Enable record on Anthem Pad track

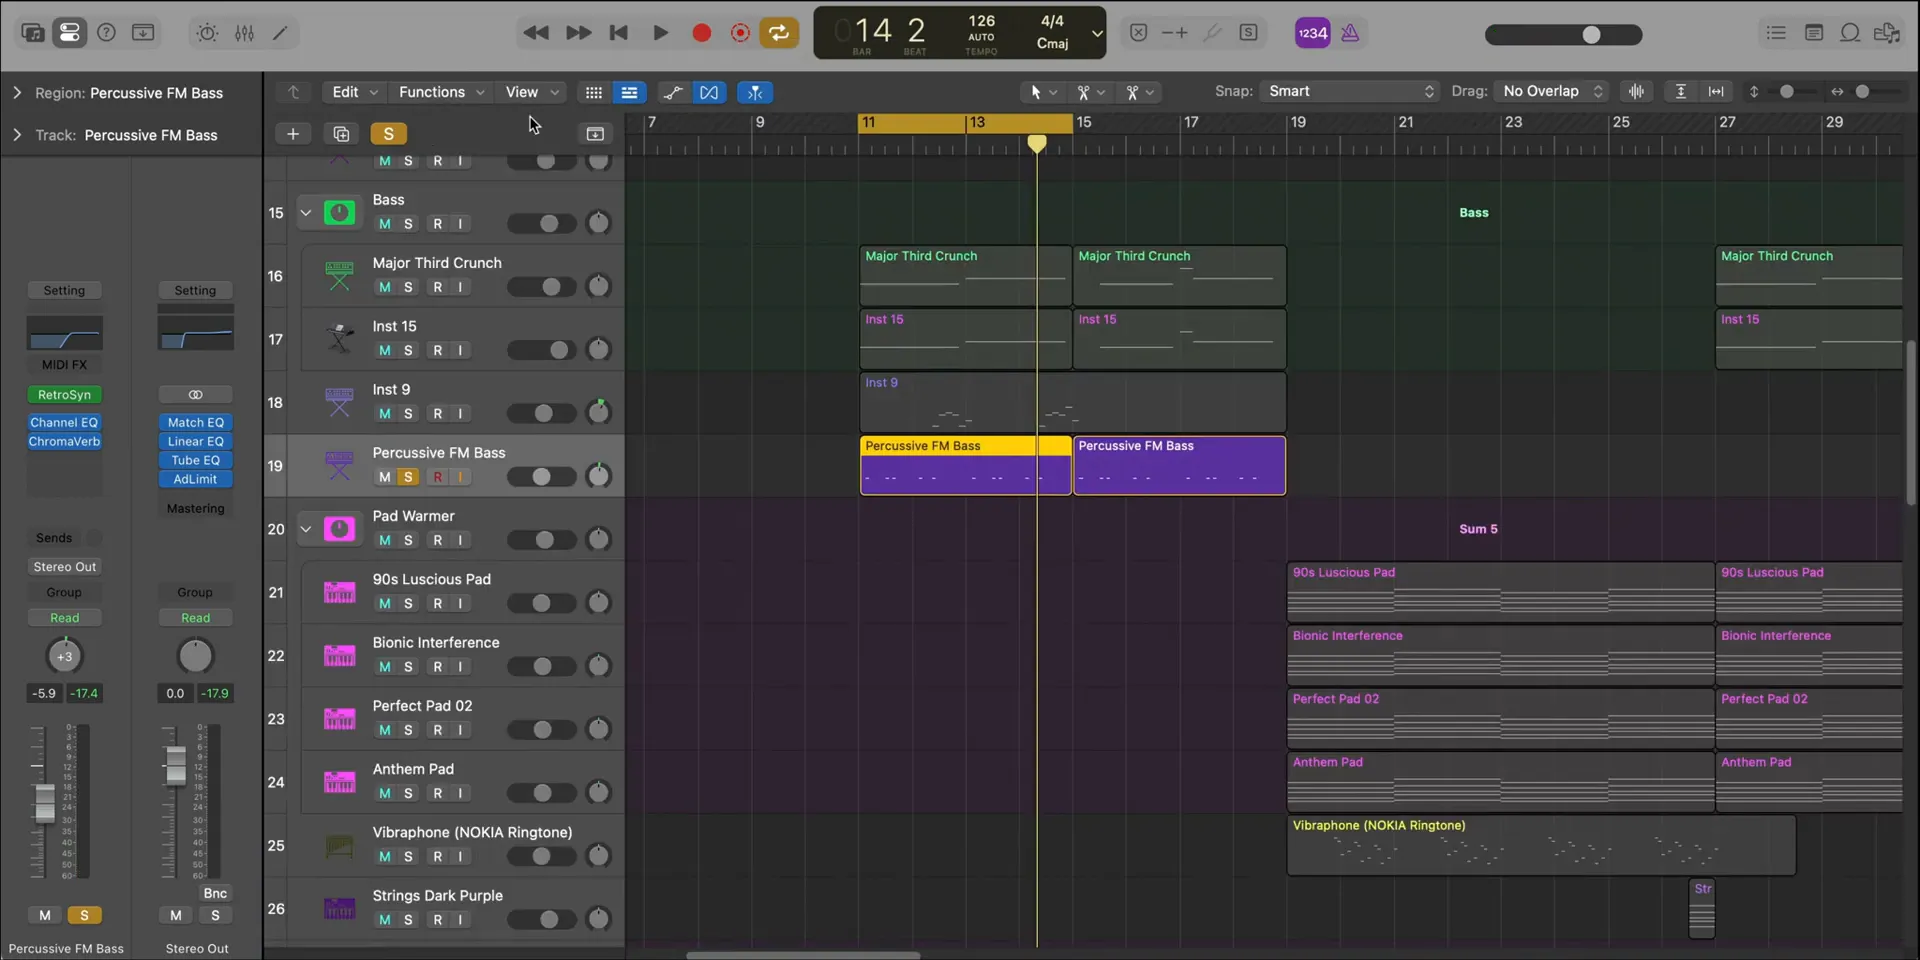tap(437, 794)
